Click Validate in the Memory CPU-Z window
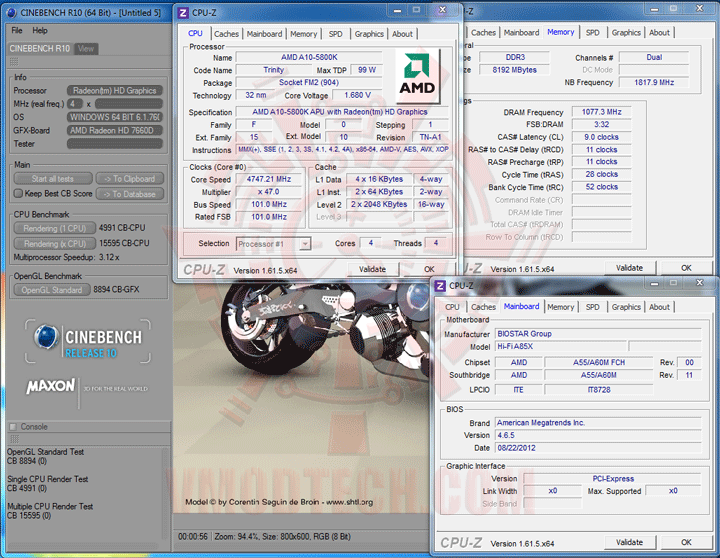Image resolution: width=720 pixels, height=558 pixels. pyautogui.click(x=629, y=268)
